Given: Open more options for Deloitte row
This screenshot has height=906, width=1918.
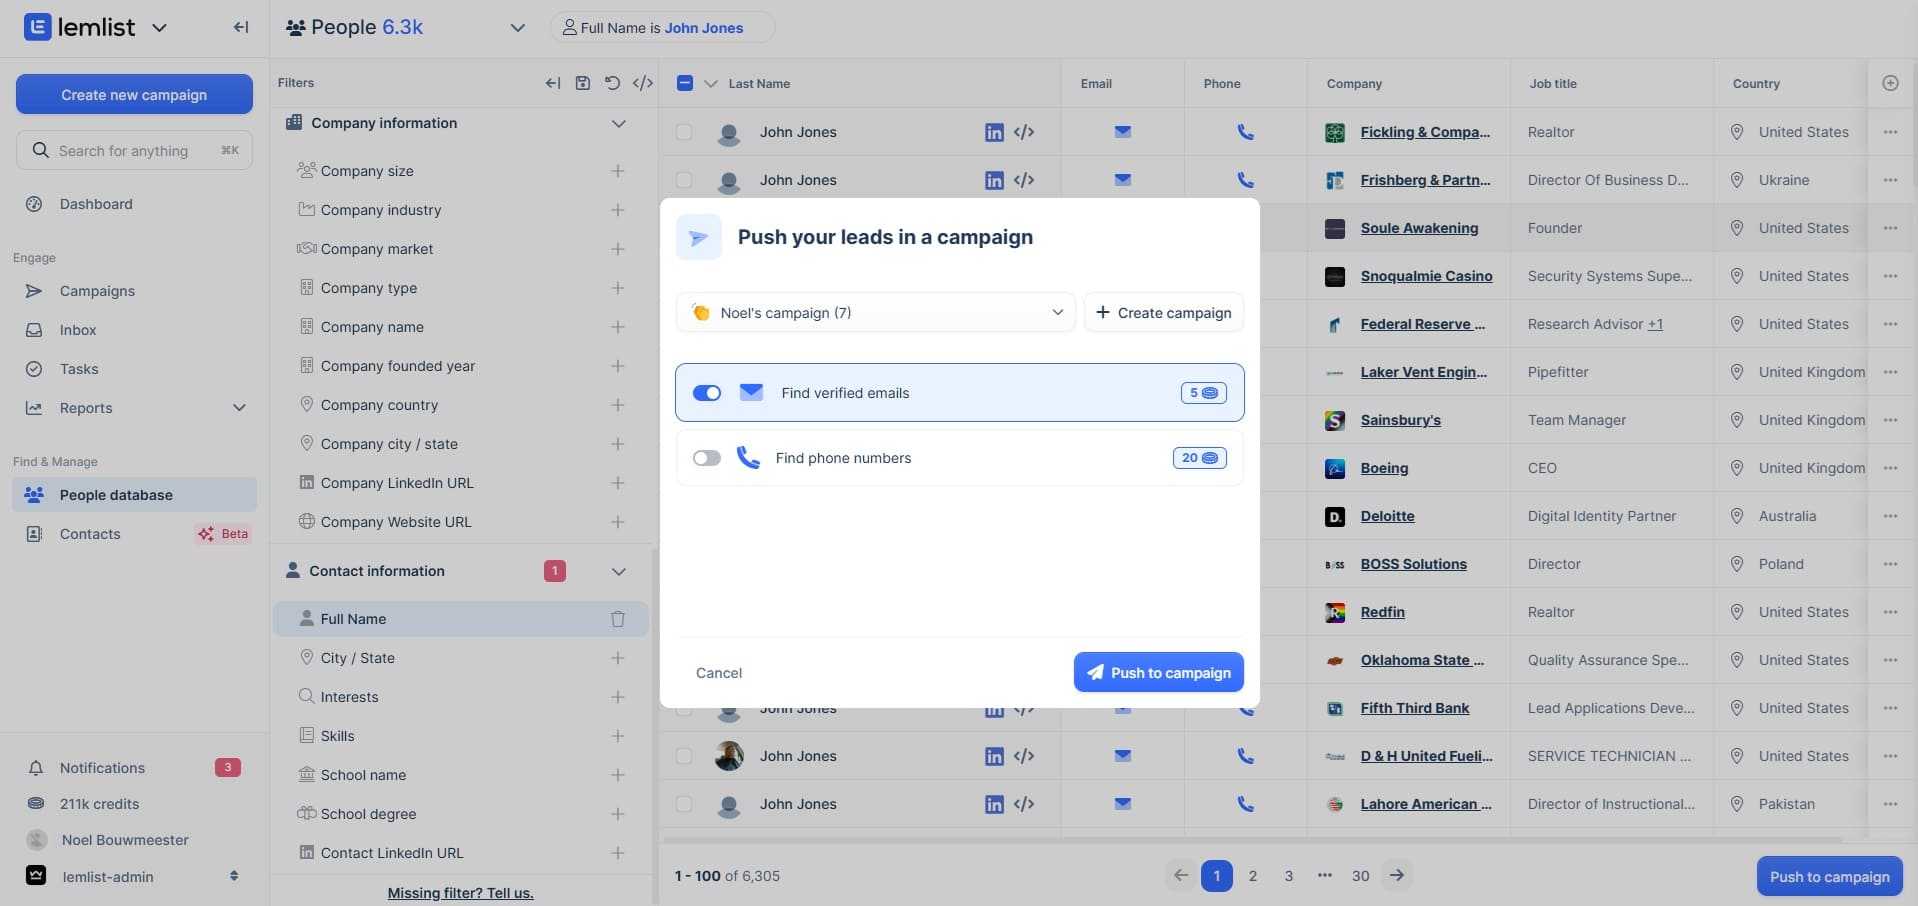Looking at the screenshot, I should [1890, 516].
